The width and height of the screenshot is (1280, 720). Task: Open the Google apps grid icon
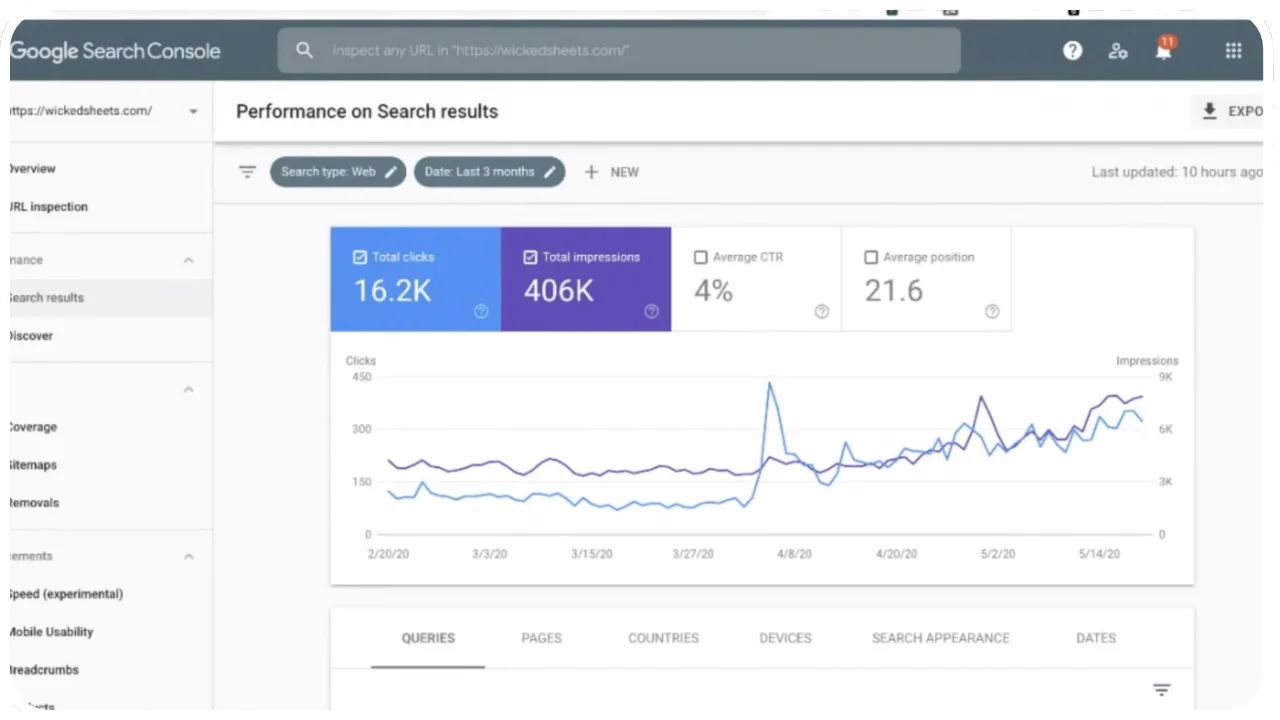(1233, 51)
